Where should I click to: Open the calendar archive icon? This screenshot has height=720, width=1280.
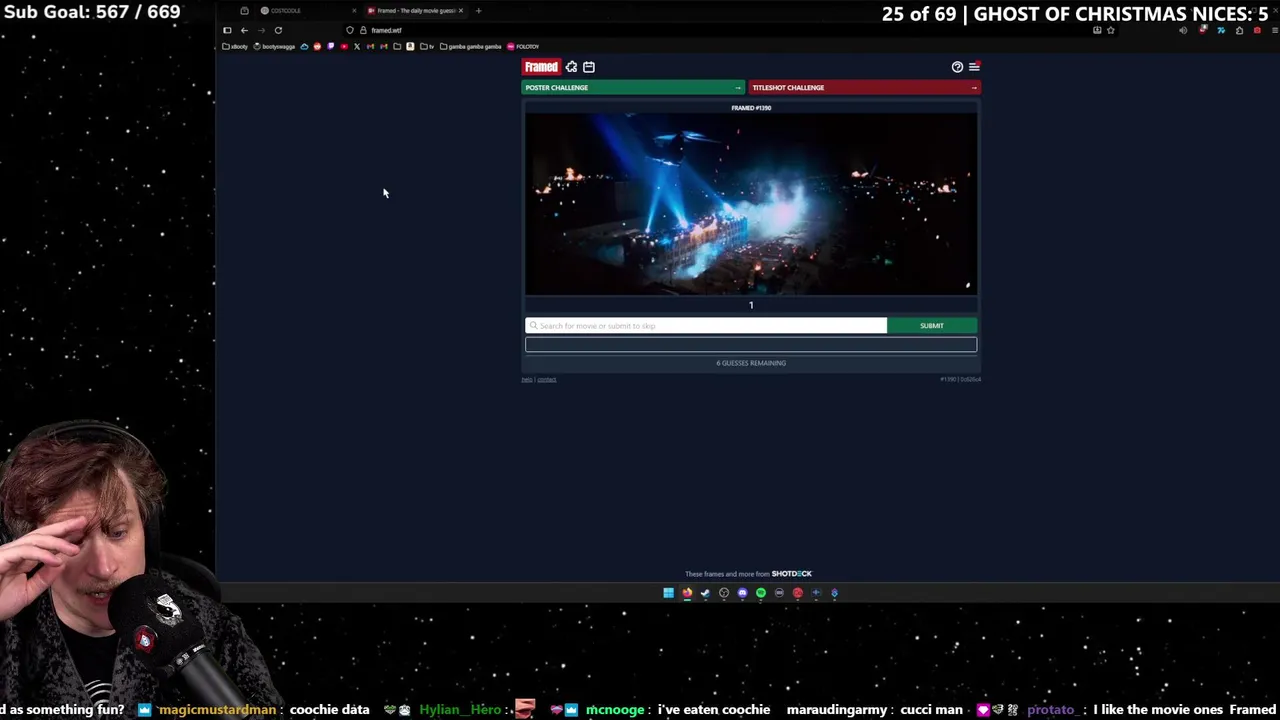tap(589, 67)
